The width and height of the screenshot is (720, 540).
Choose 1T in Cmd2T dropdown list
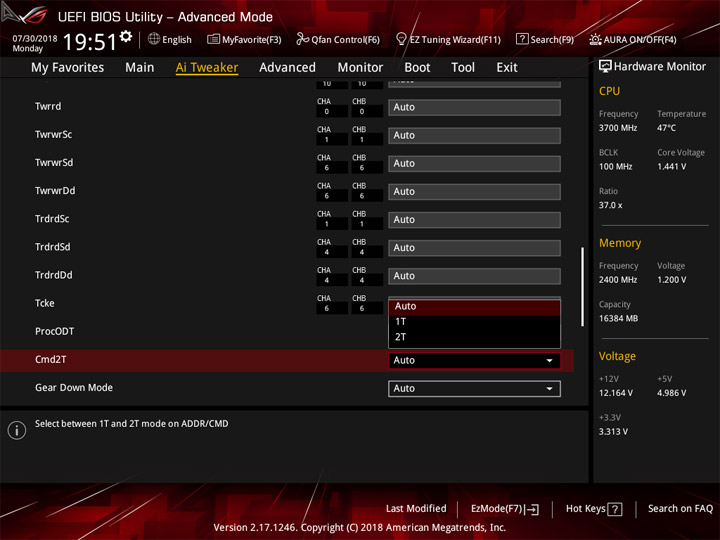pyautogui.click(x=474, y=322)
